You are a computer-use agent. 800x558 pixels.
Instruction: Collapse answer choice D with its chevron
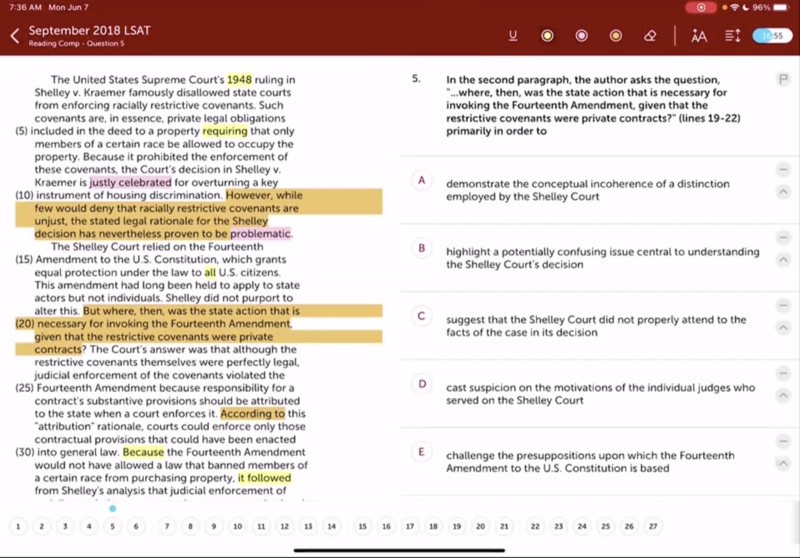tap(783, 396)
